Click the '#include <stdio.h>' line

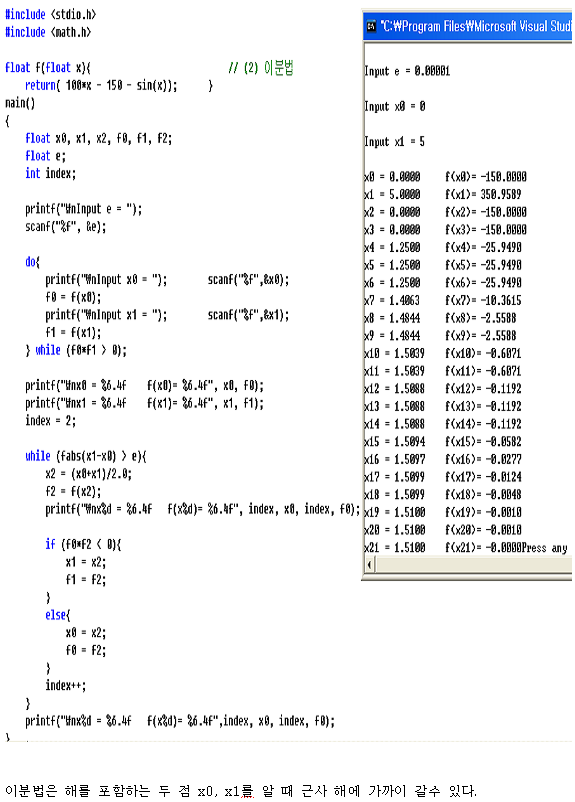point(51,14)
